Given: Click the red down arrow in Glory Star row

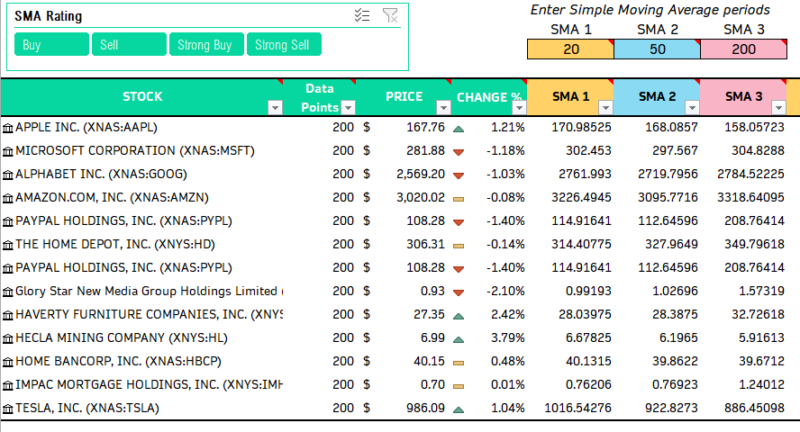Looking at the screenshot, I should point(459,293).
